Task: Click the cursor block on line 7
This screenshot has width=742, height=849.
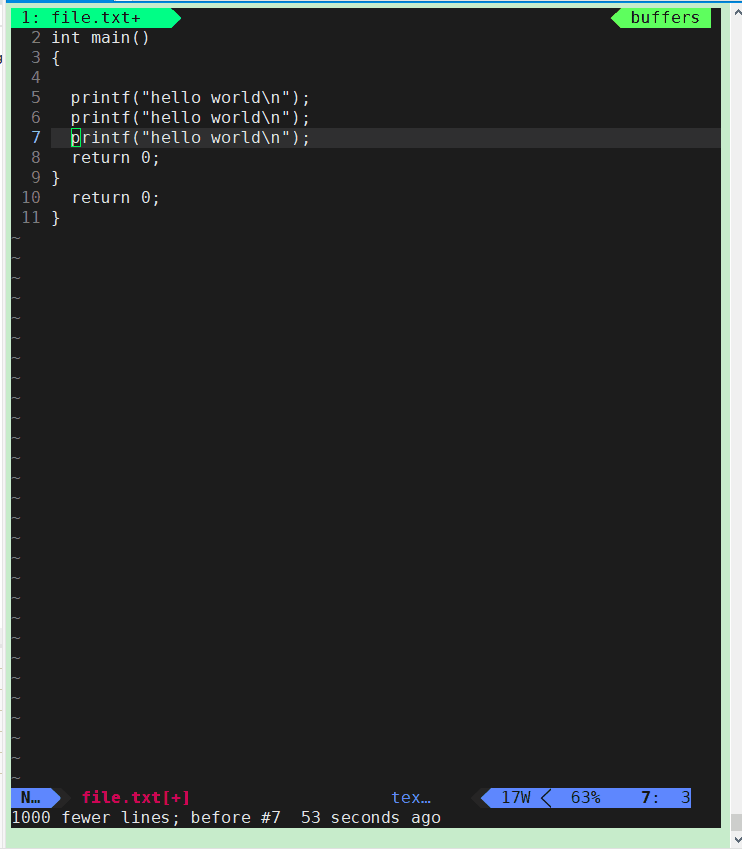Action: tap(76, 138)
